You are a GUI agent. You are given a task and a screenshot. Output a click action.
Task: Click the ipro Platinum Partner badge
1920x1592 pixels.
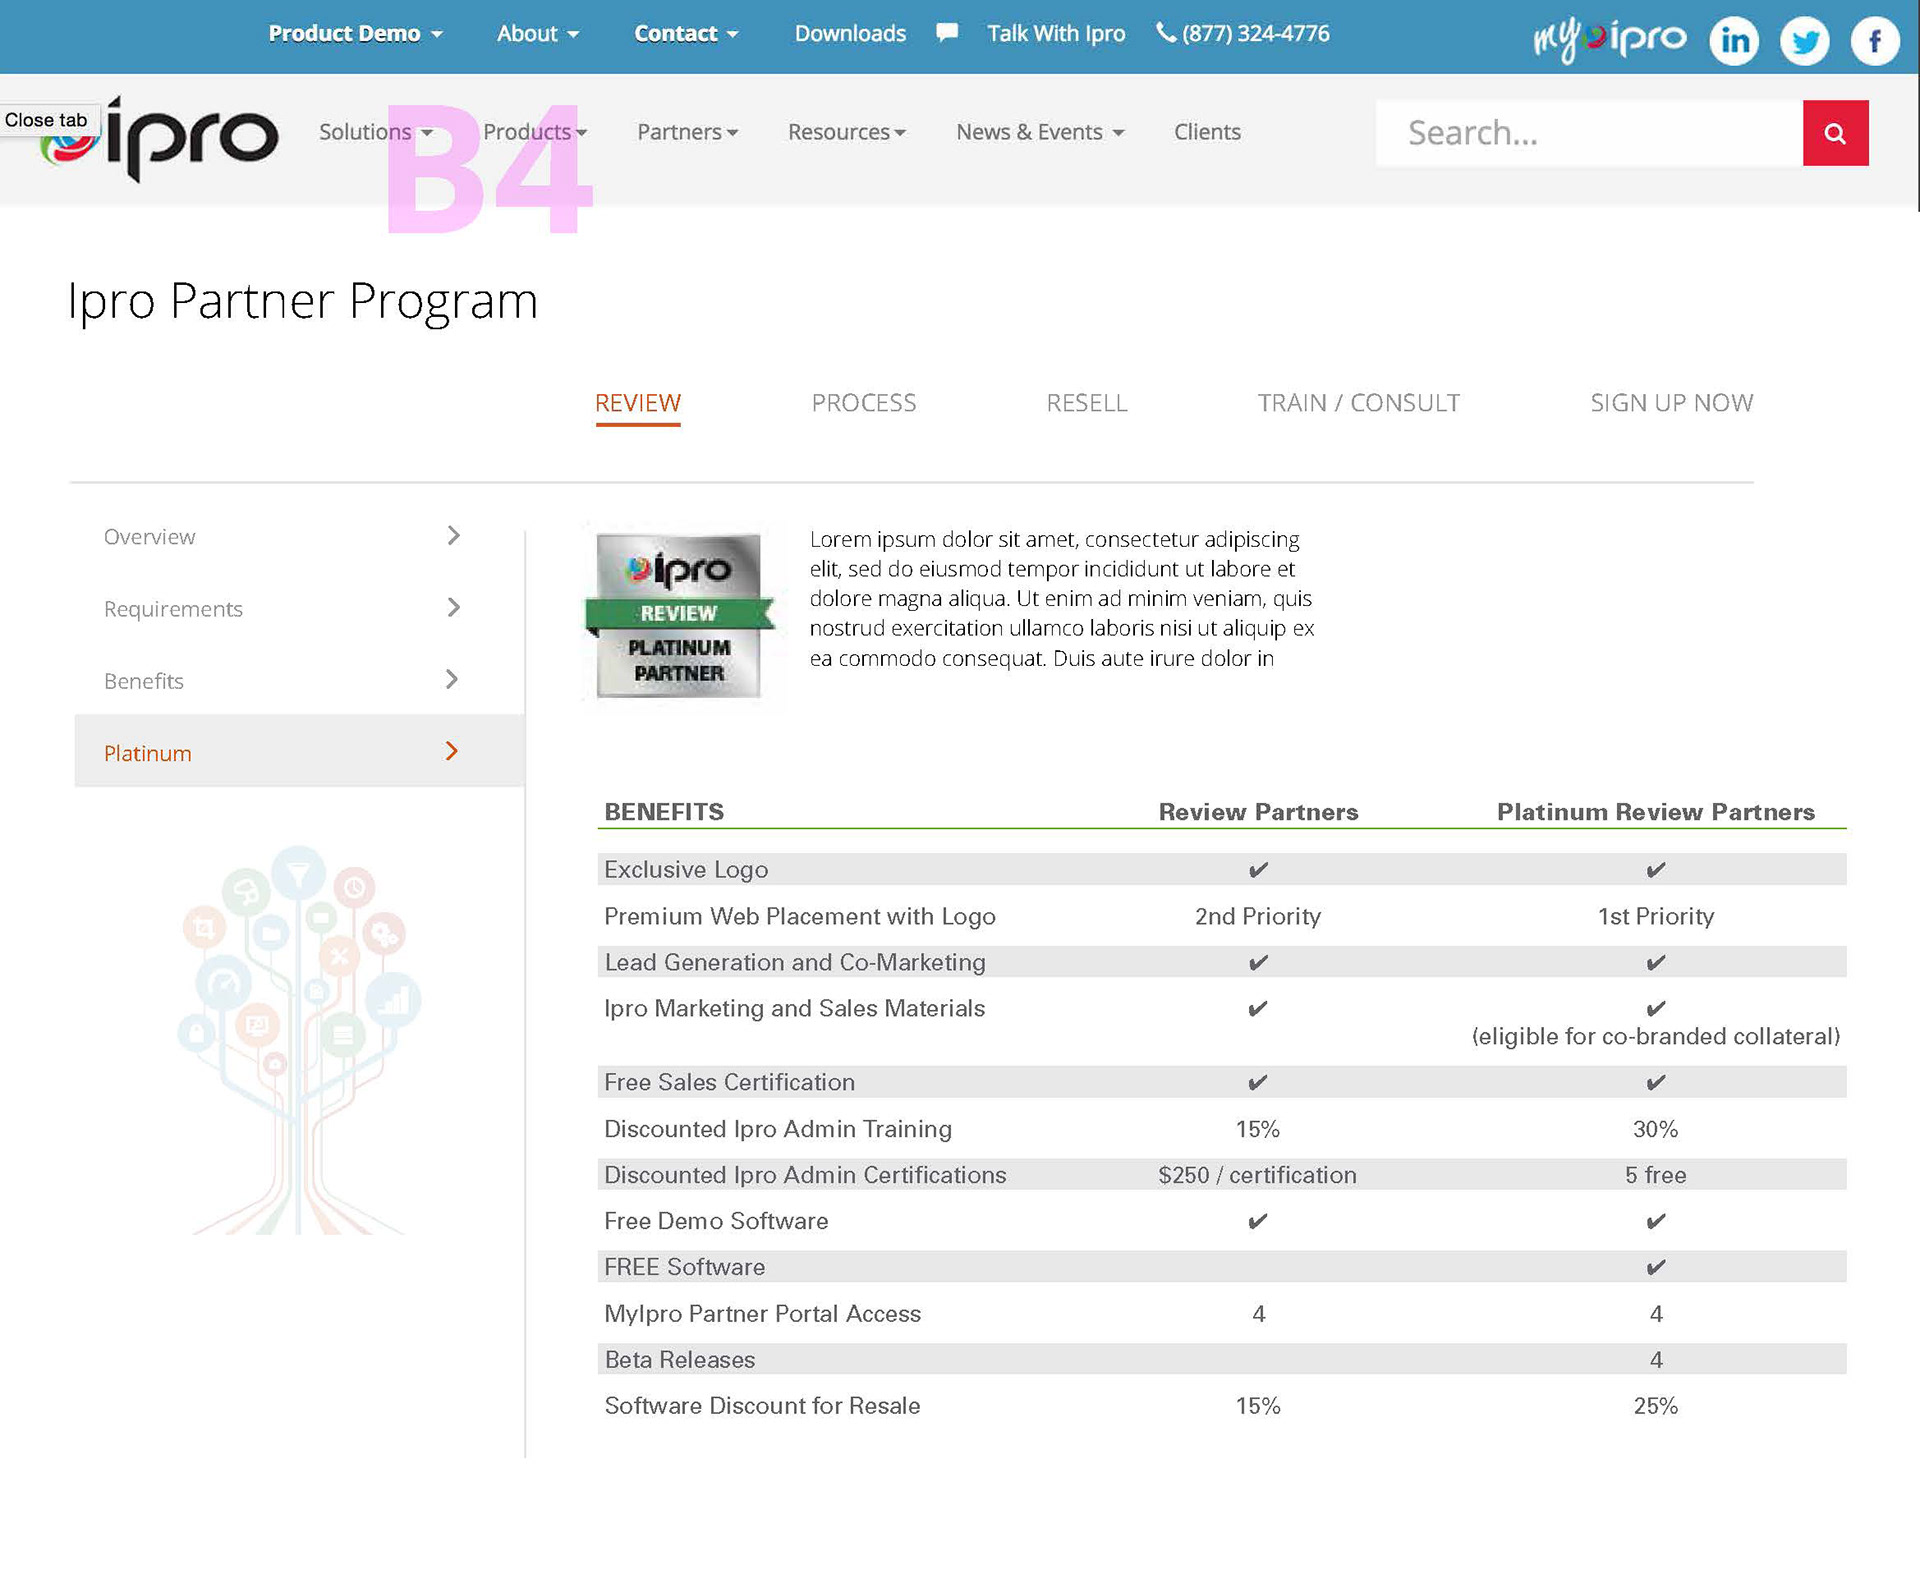(x=680, y=615)
